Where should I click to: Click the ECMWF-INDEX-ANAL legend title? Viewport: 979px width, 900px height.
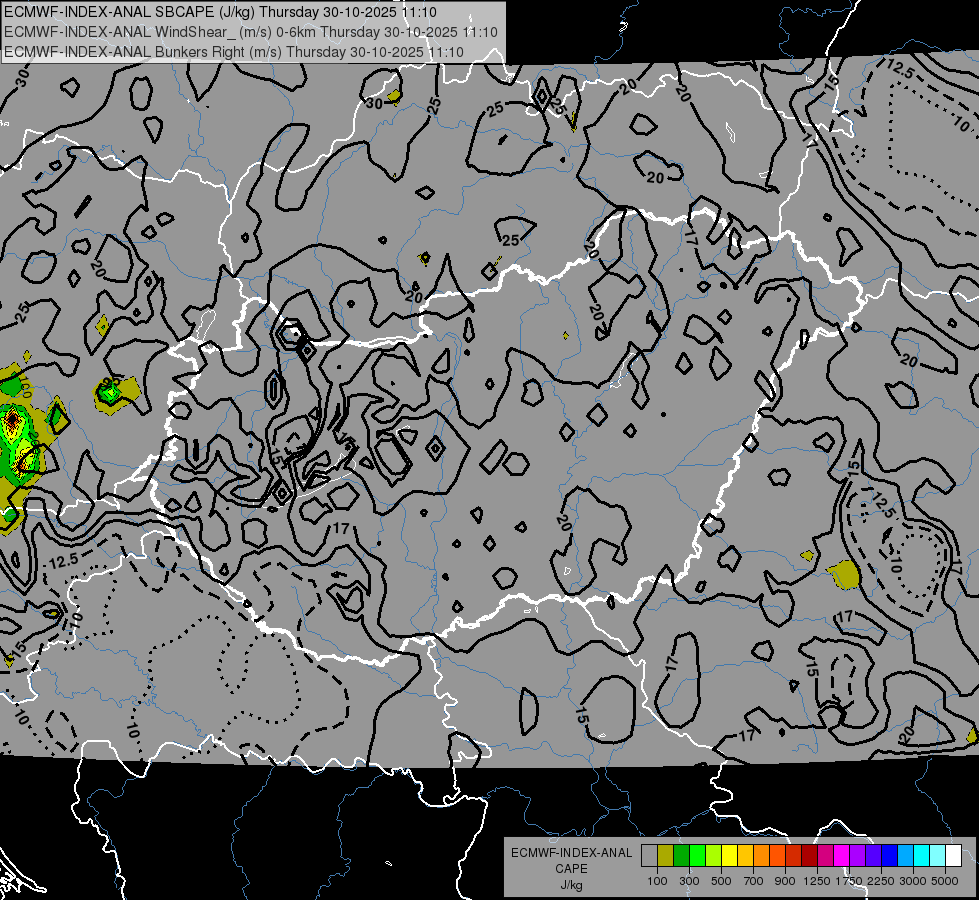[x=571, y=853]
